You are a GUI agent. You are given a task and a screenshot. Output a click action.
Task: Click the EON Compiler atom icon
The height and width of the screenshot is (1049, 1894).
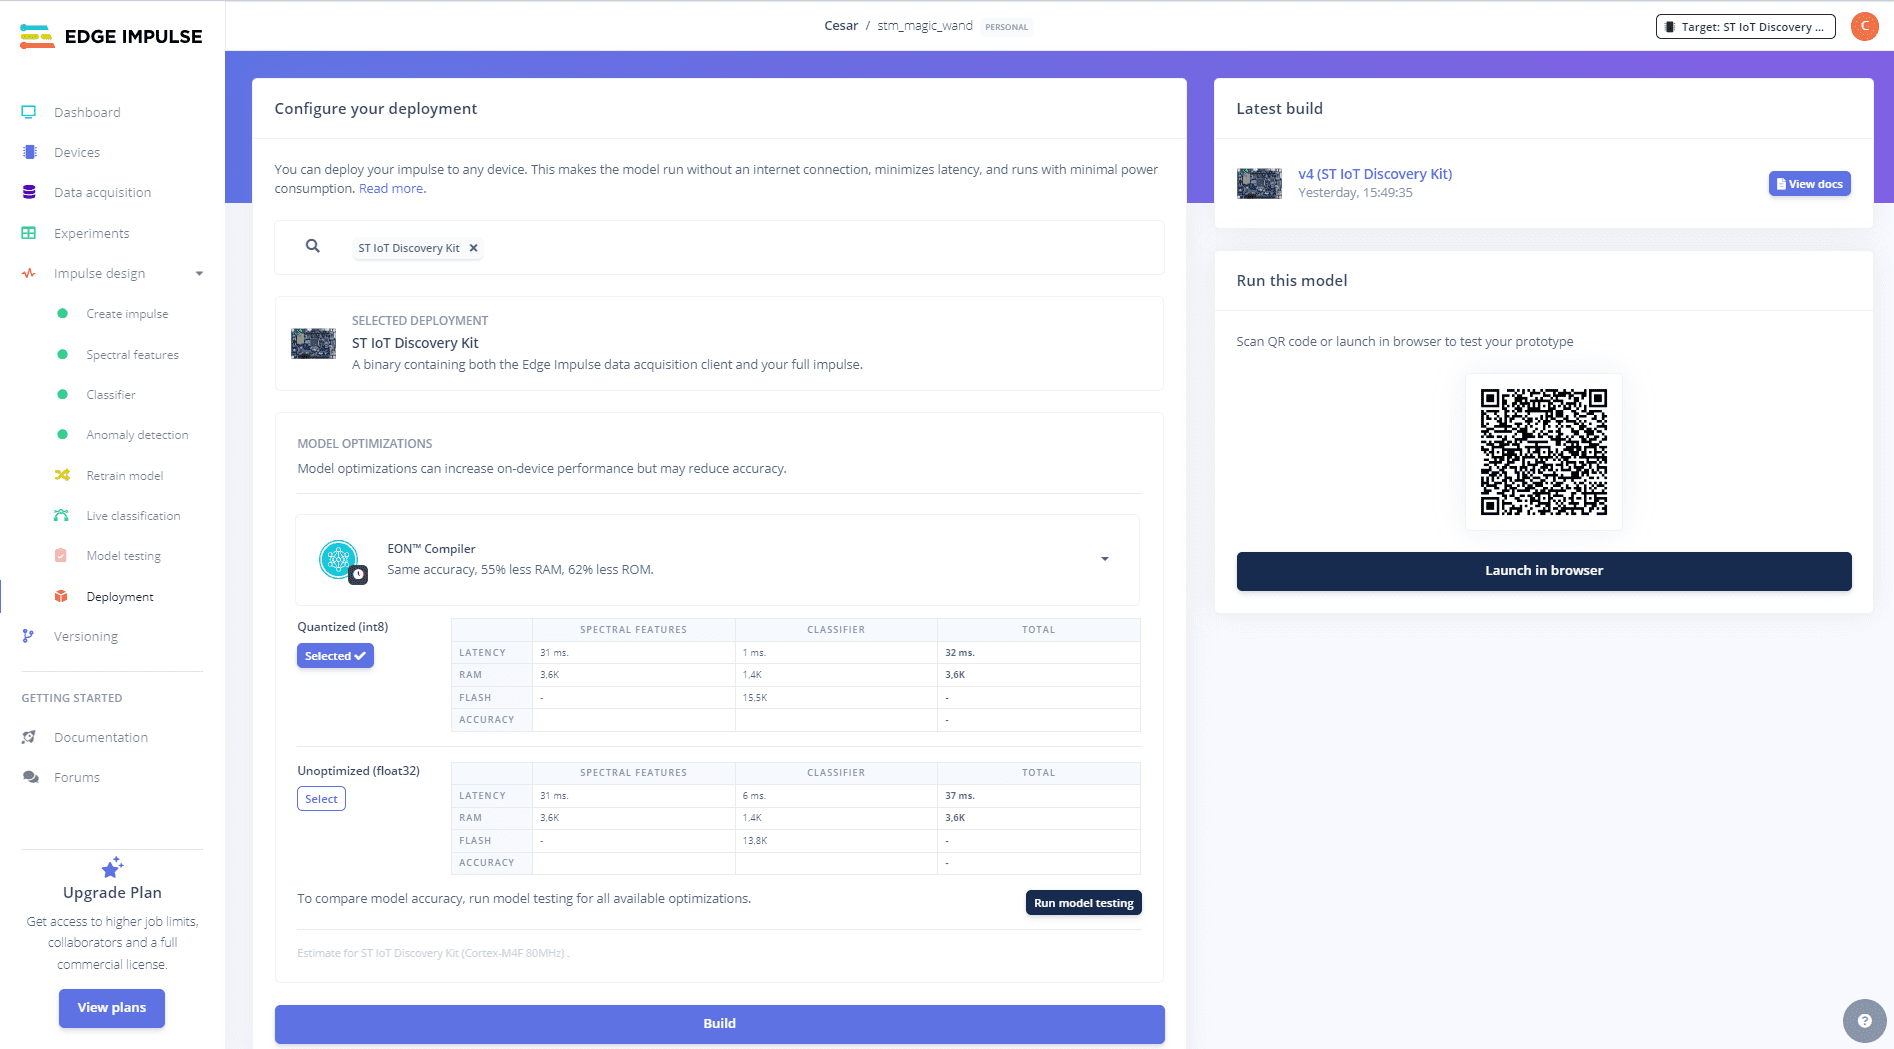point(338,559)
